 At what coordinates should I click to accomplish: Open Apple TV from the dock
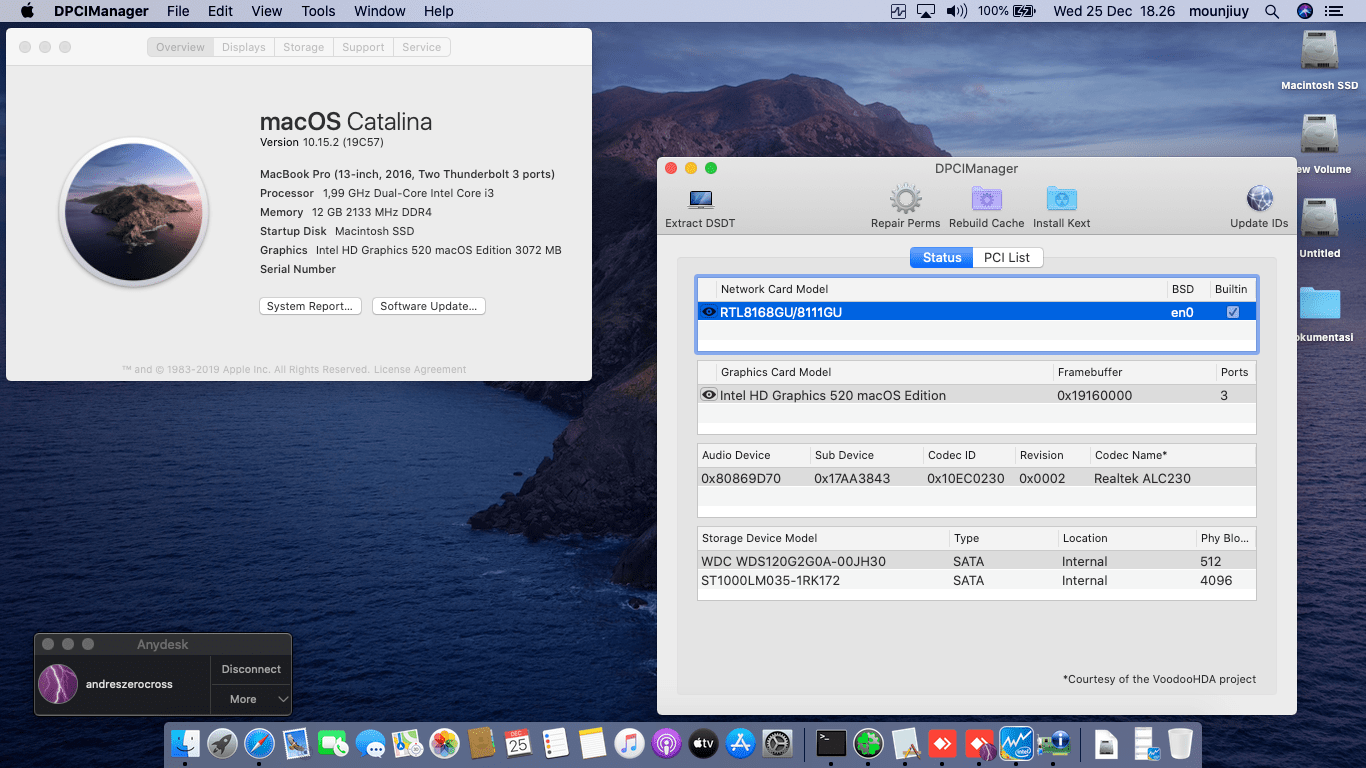tap(703, 743)
